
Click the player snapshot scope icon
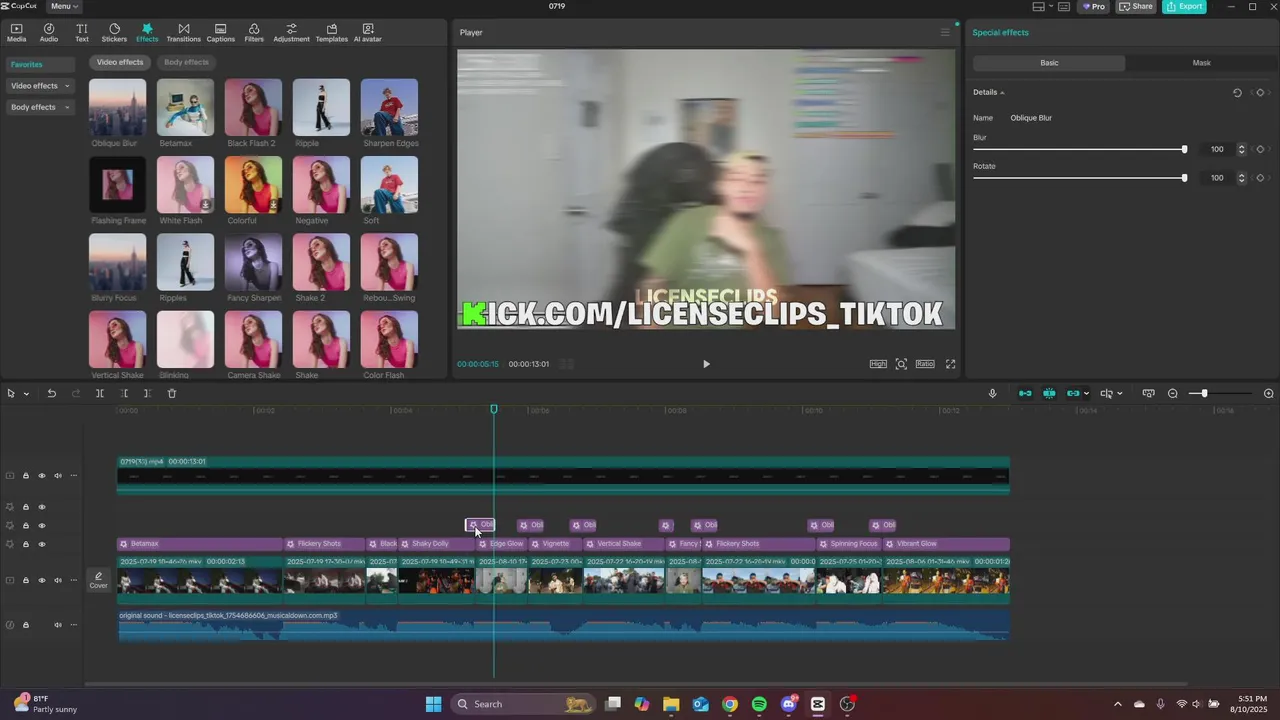[x=901, y=364]
